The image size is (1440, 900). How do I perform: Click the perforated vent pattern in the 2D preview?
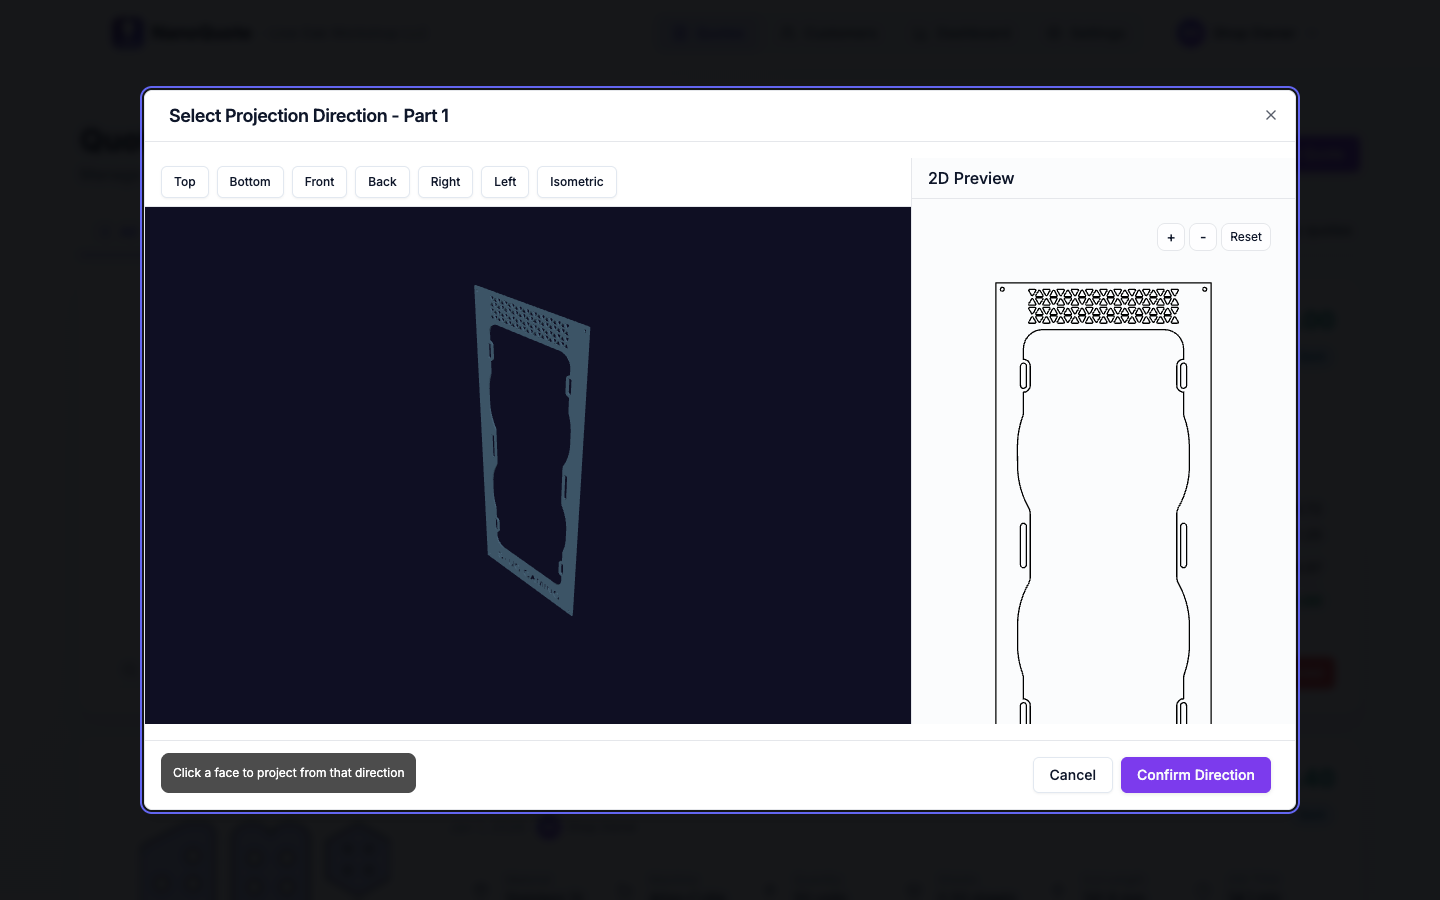click(x=1103, y=307)
